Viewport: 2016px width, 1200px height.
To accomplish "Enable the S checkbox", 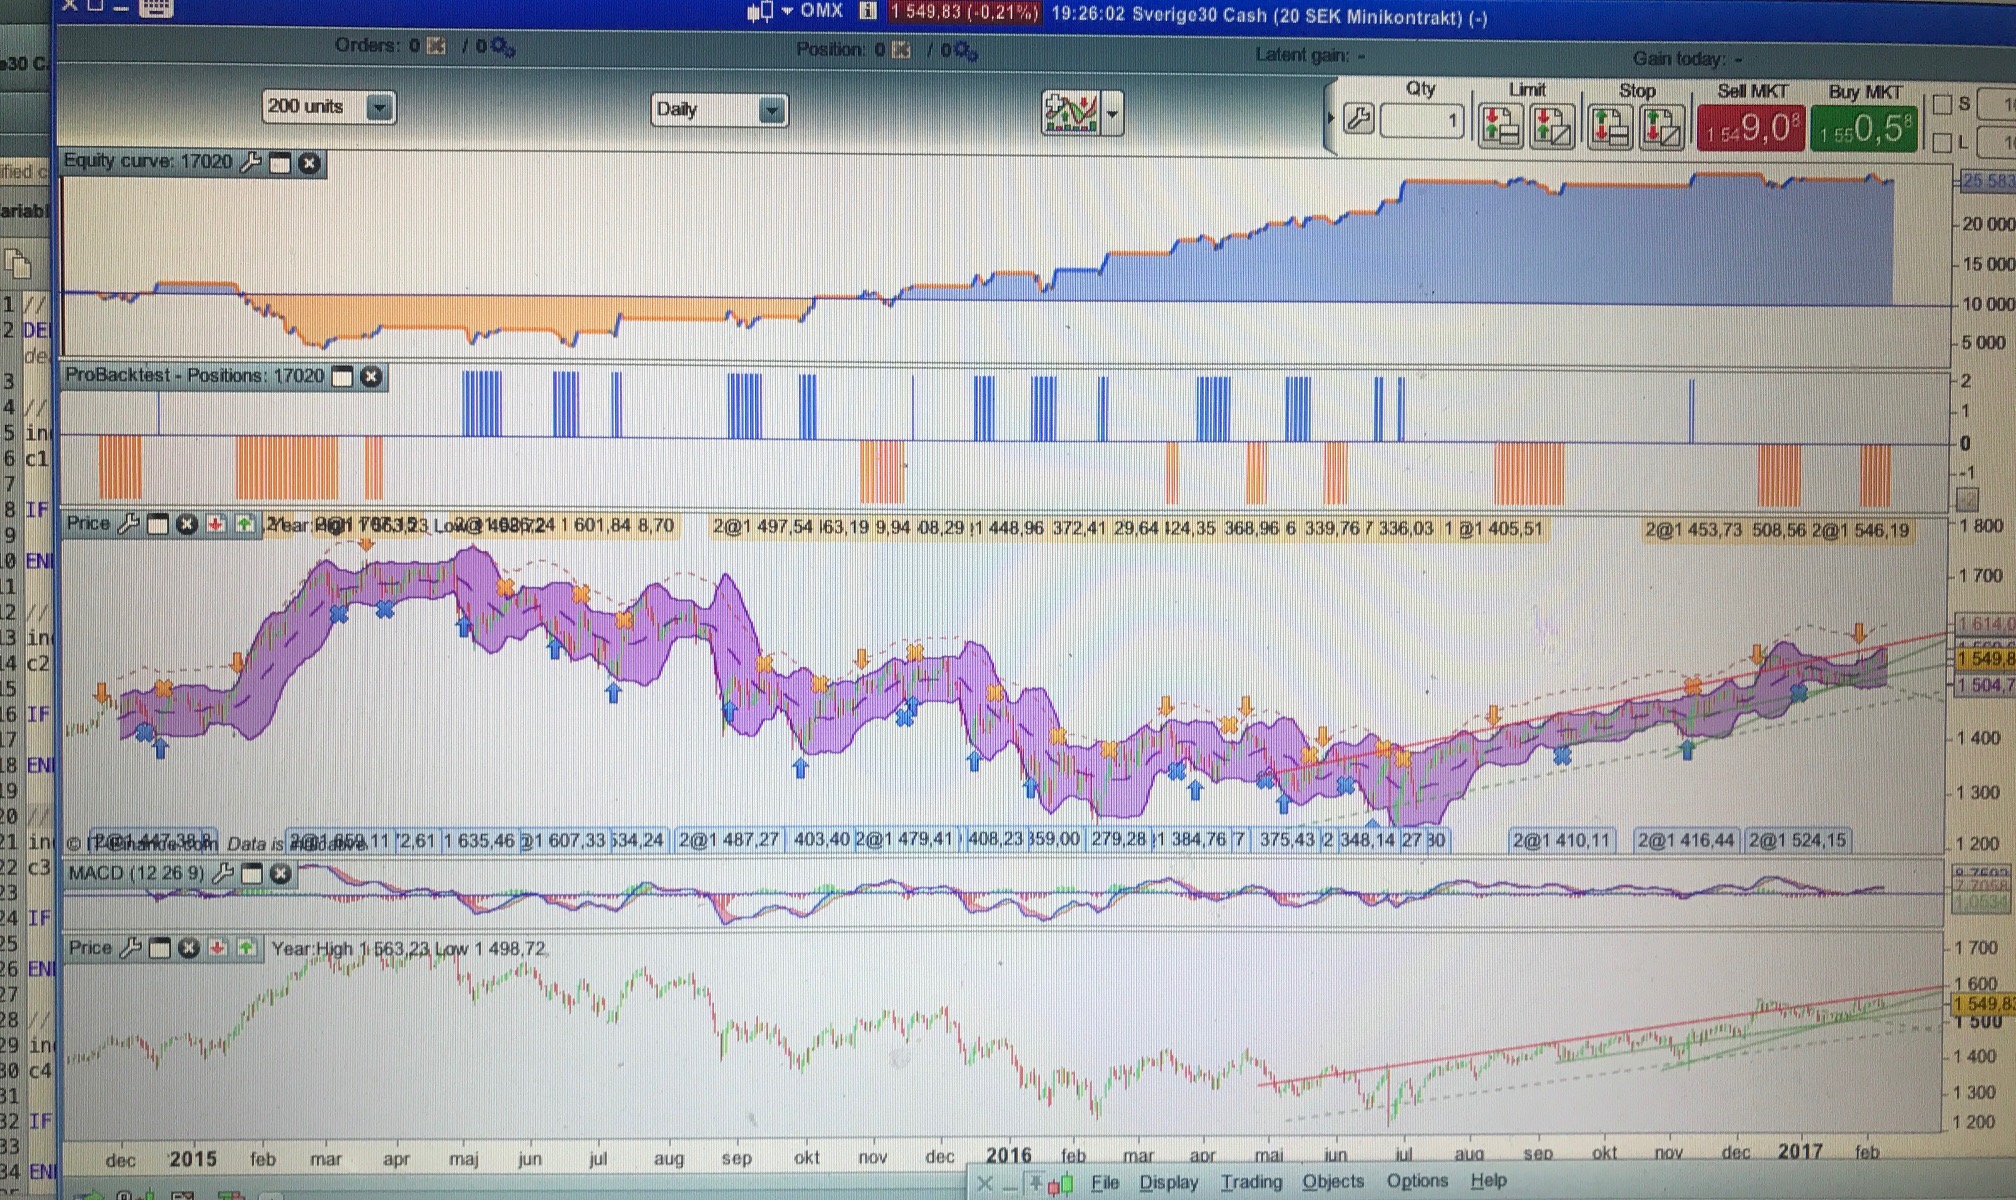I will pos(1942,104).
